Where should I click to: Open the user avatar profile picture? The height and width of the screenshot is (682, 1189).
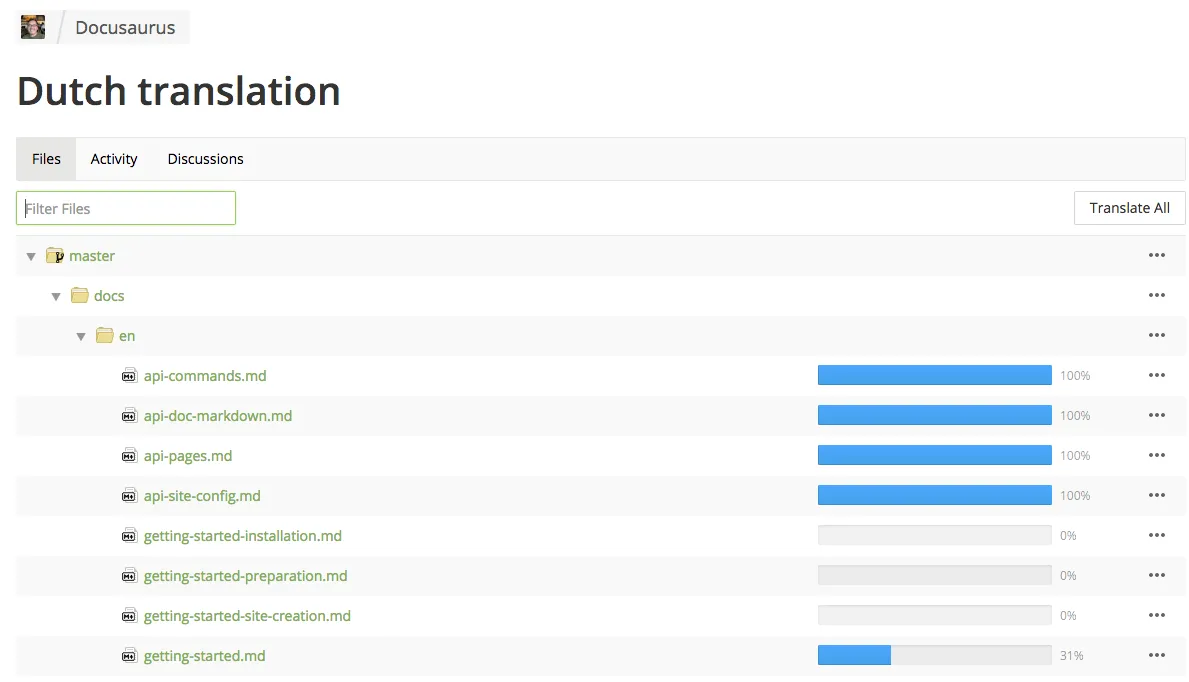33,27
